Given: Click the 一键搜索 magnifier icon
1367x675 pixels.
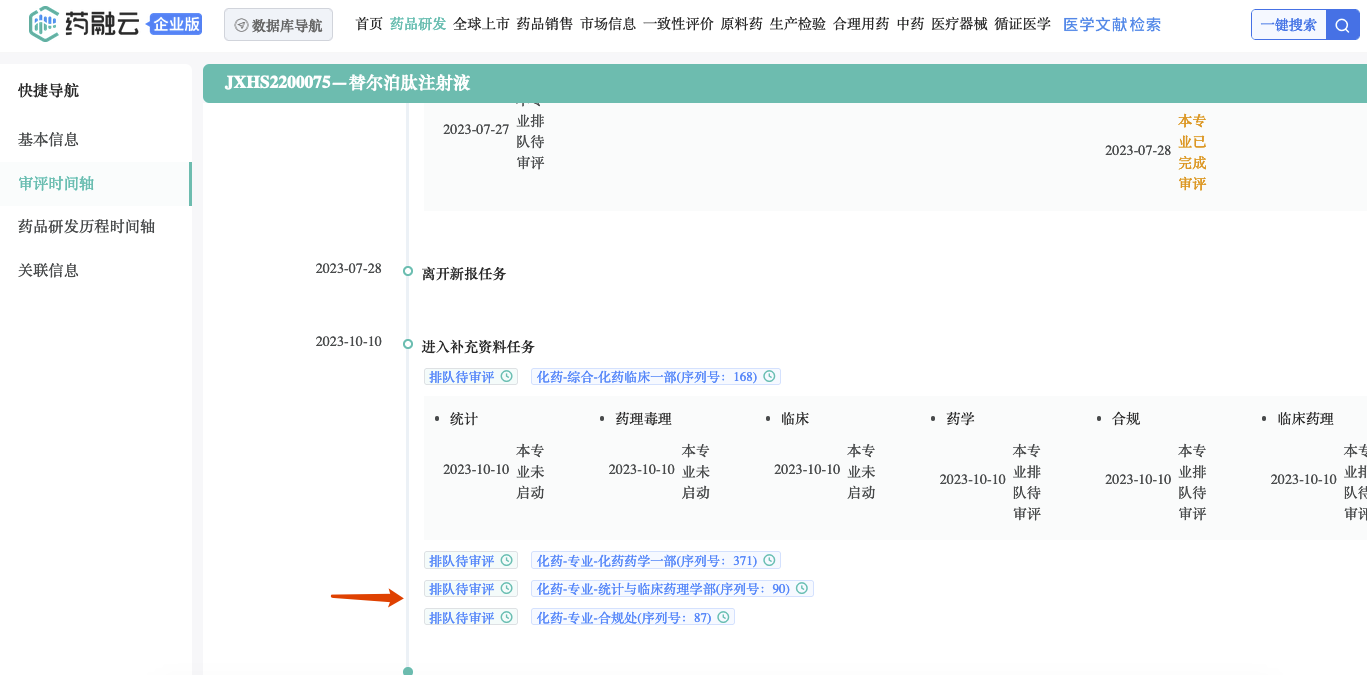Looking at the screenshot, I should pos(1342,25).
